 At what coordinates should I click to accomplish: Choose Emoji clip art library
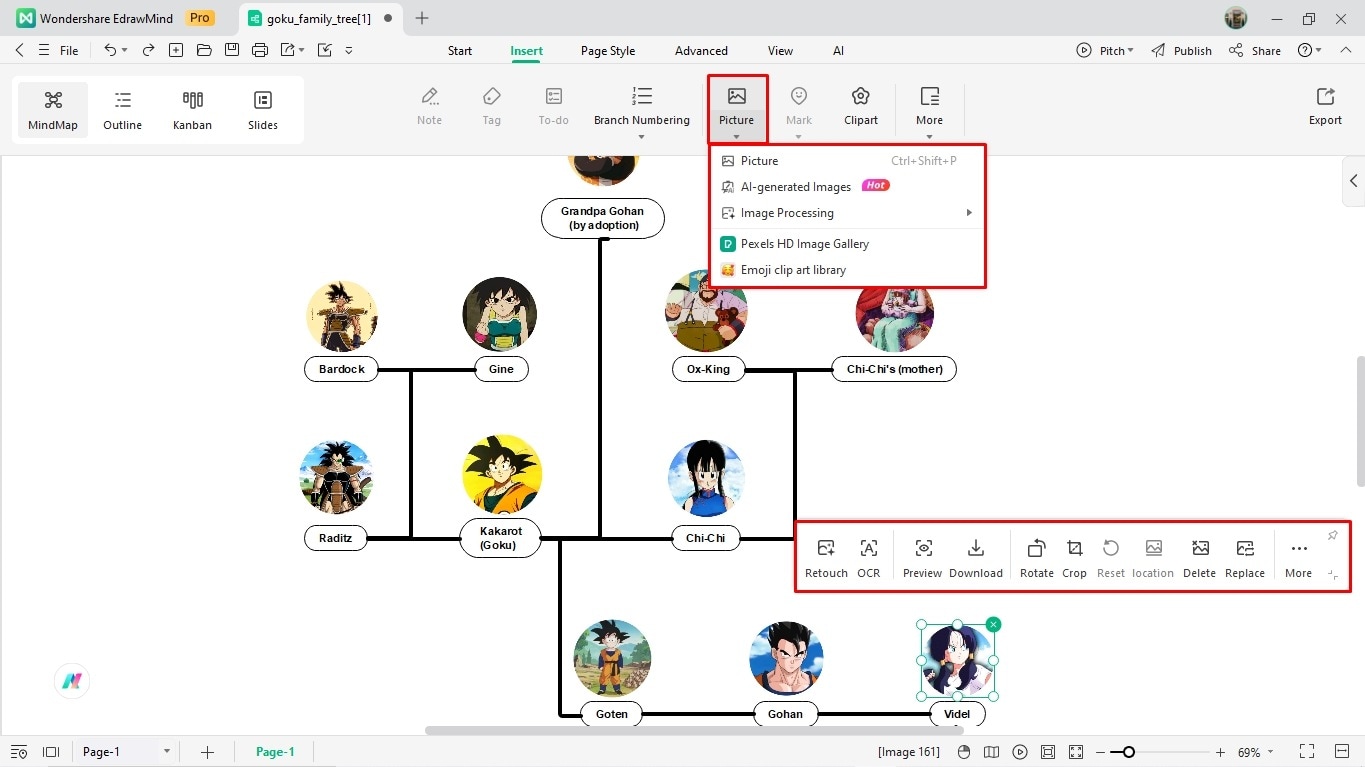(848, 270)
